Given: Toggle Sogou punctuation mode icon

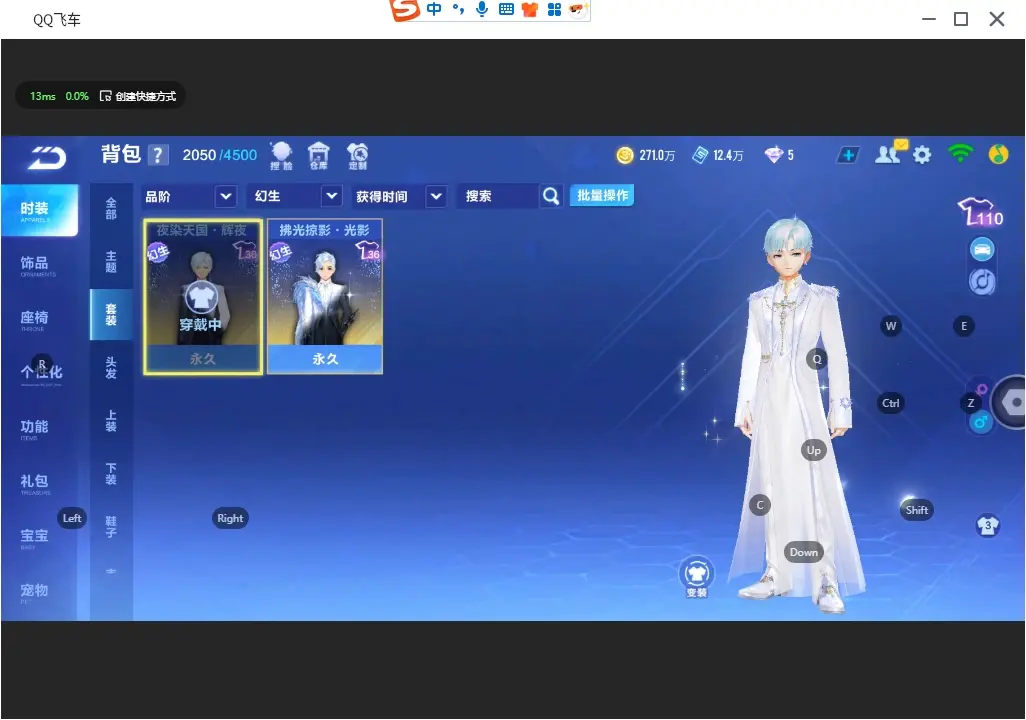Looking at the screenshot, I should [458, 9].
